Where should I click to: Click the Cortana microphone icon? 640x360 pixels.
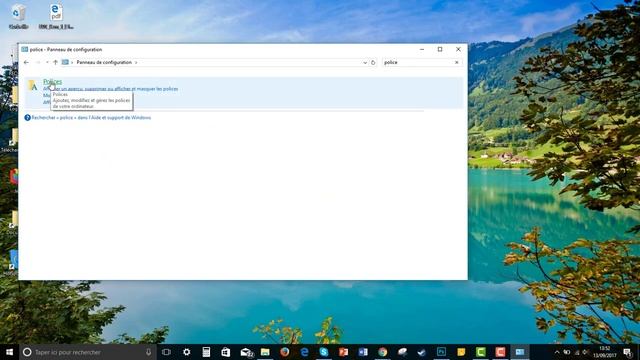pos(149,352)
